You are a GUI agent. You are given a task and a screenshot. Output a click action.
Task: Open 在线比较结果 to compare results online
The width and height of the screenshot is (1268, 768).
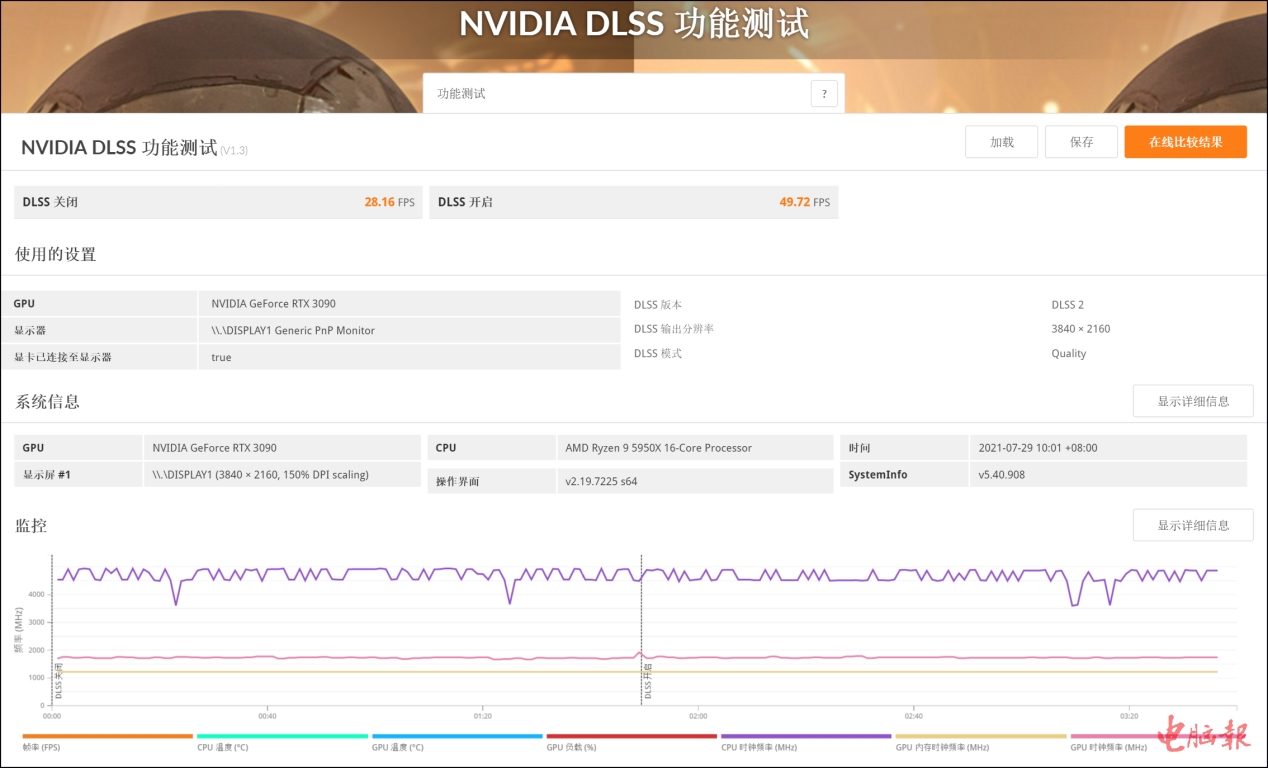[x=1185, y=142]
